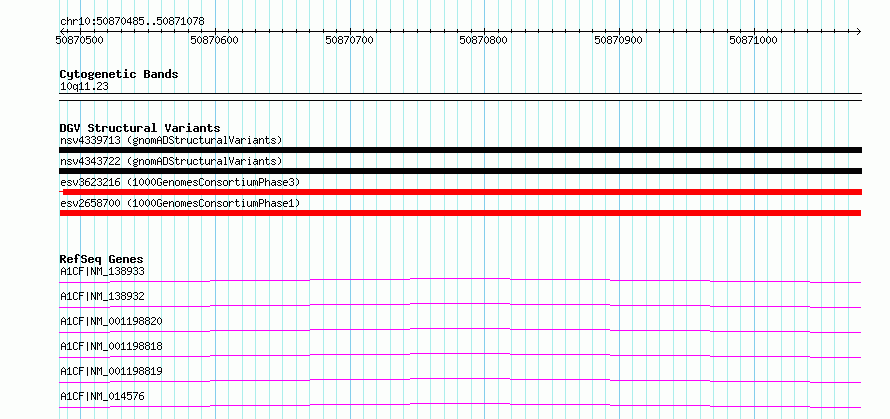
Task: Select ruler position 50870700
Action: click(x=350, y=40)
